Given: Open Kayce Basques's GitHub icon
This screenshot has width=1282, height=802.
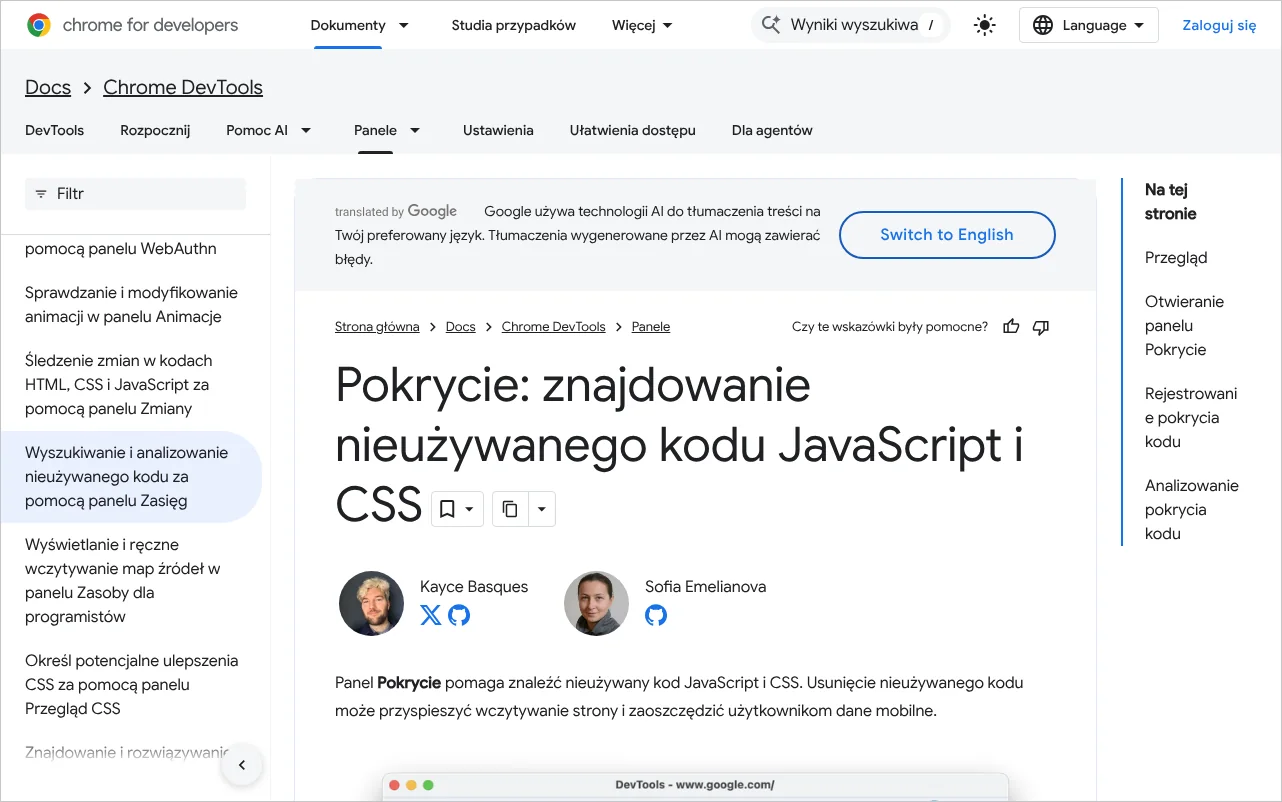Looking at the screenshot, I should (459, 614).
